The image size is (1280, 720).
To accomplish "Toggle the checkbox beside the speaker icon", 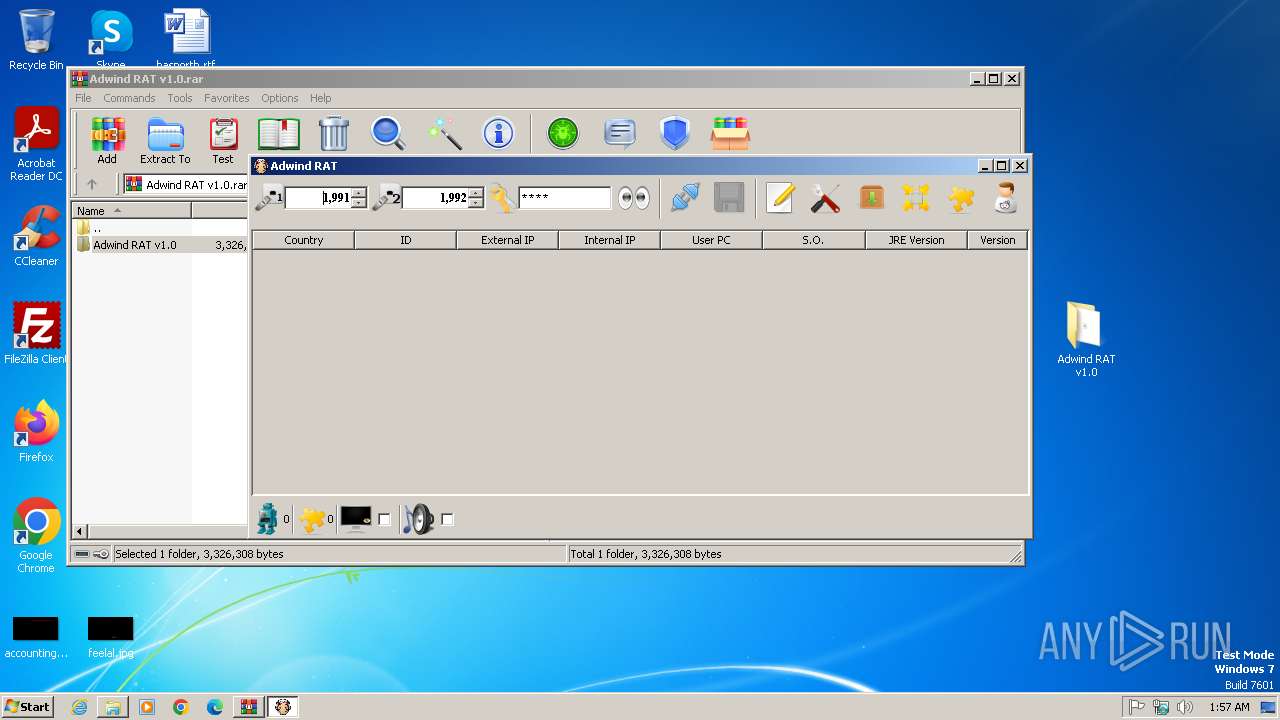I will pyautogui.click(x=447, y=519).
